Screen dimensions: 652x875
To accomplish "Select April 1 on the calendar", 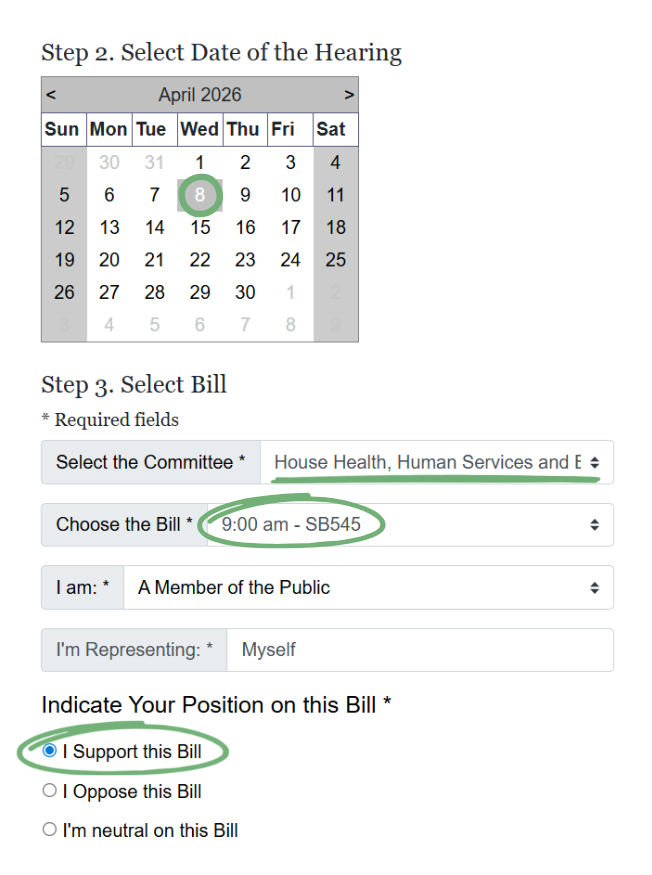I will point(200,163).
